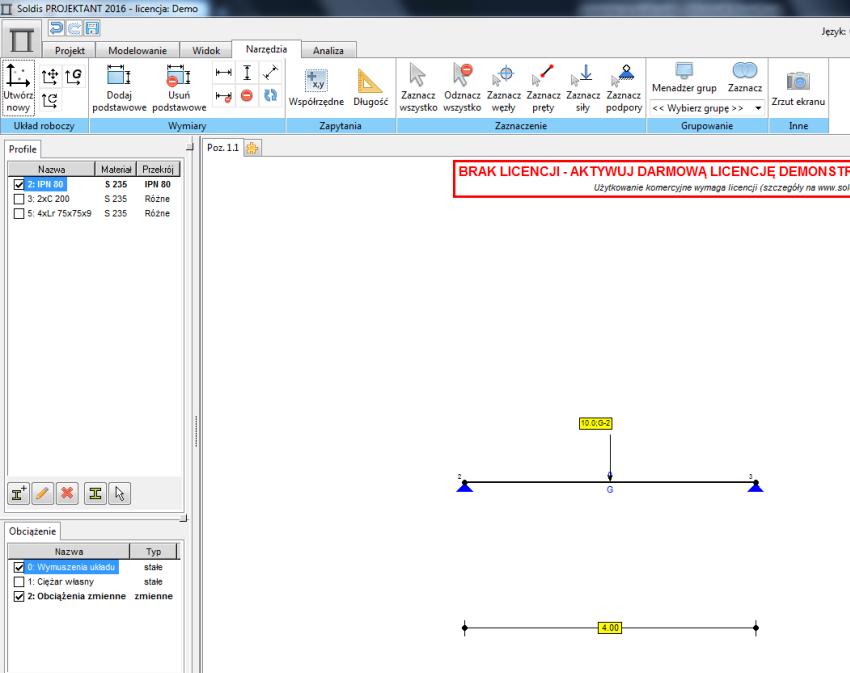Select all nodes (Zaznacz węzły)
850x673 pixels.
tap(504, 88)
